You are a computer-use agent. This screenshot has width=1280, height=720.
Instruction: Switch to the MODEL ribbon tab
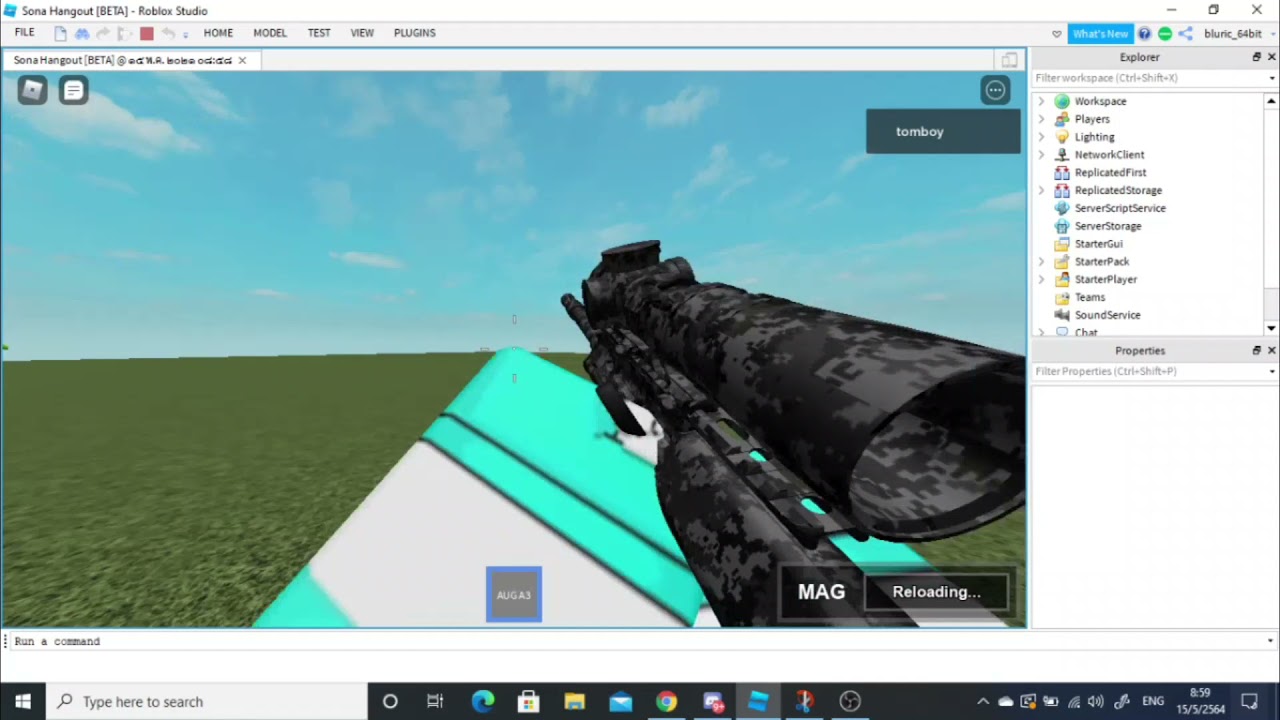[x=270, y=33]
